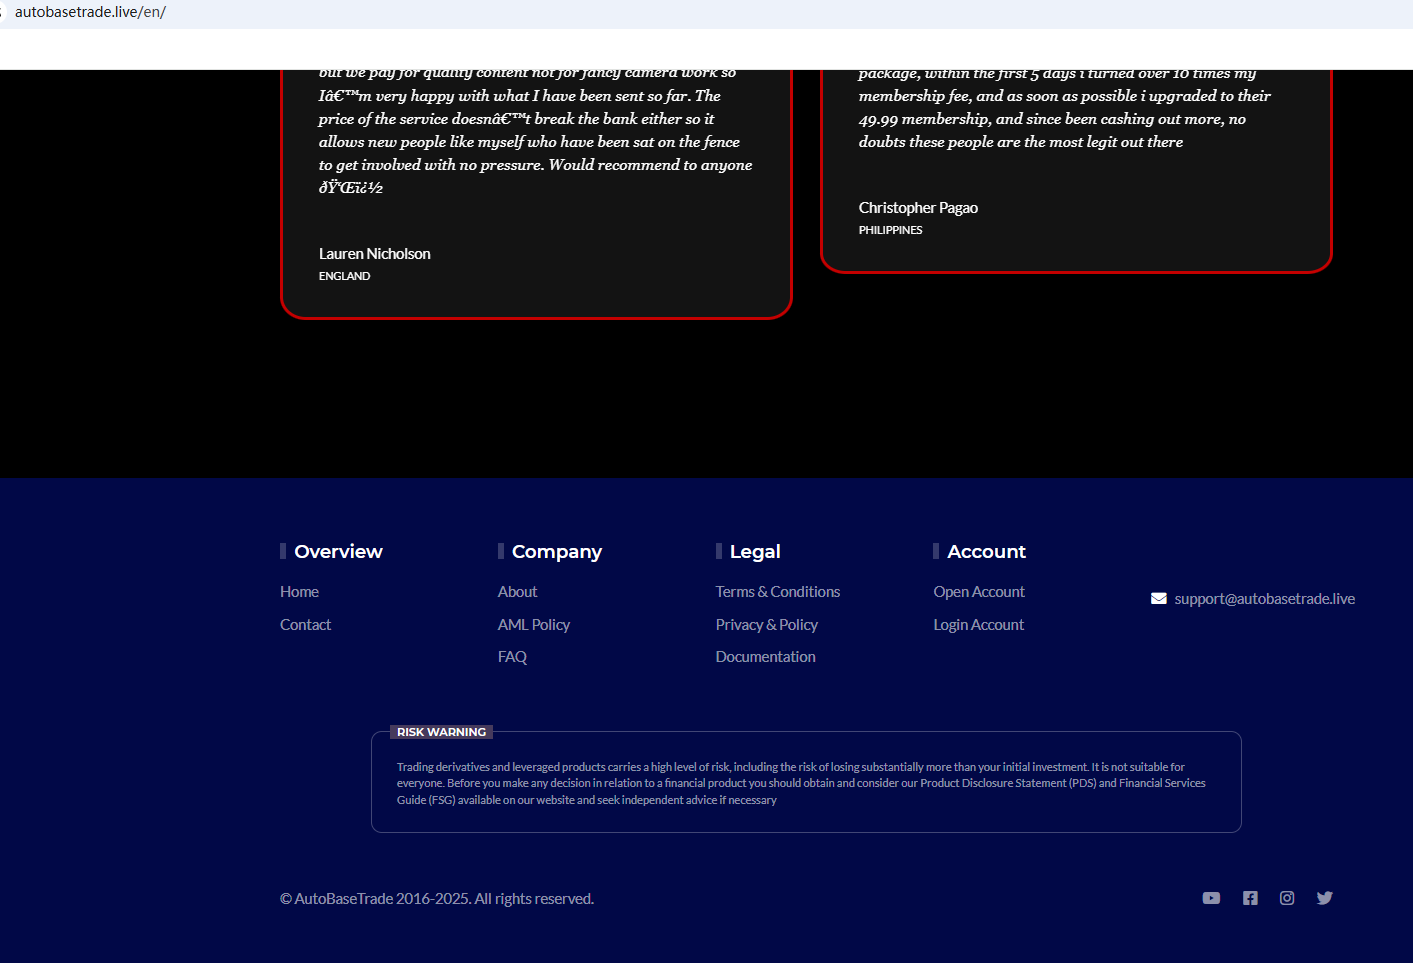The width and height of the screenshot is (1413, 963).
Task: Click the RISK WARNING label
Action: tap(441, 732)
